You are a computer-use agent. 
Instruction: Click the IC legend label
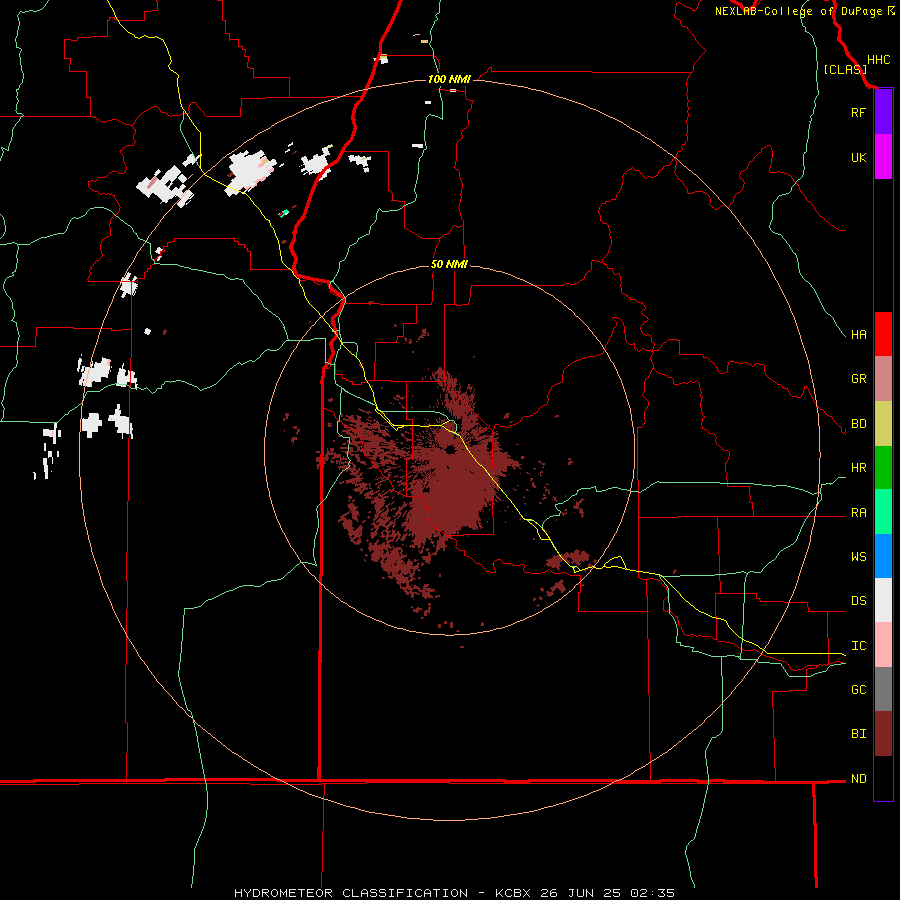[x=858, y=646]
